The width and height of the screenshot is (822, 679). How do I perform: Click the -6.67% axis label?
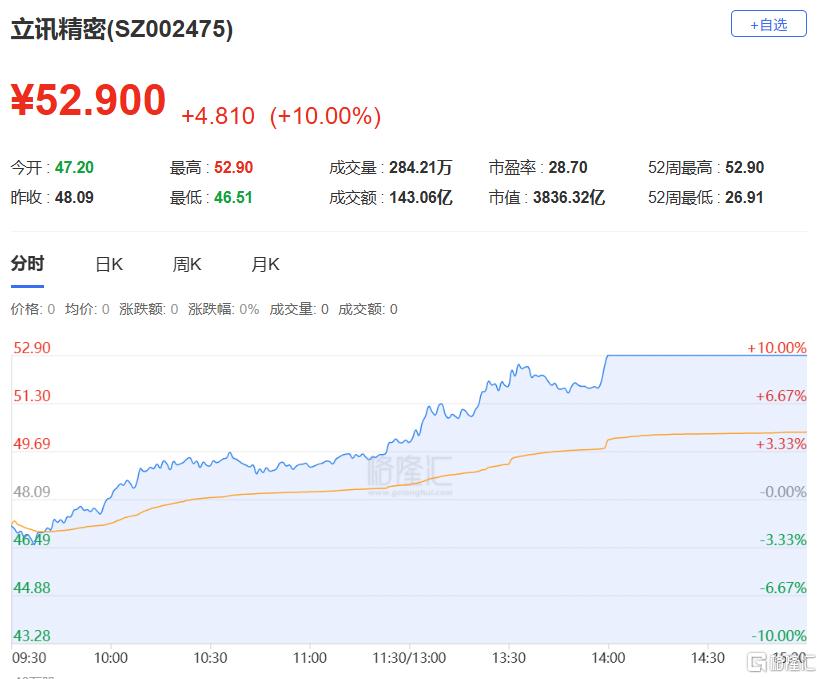(x=783, y=588)
